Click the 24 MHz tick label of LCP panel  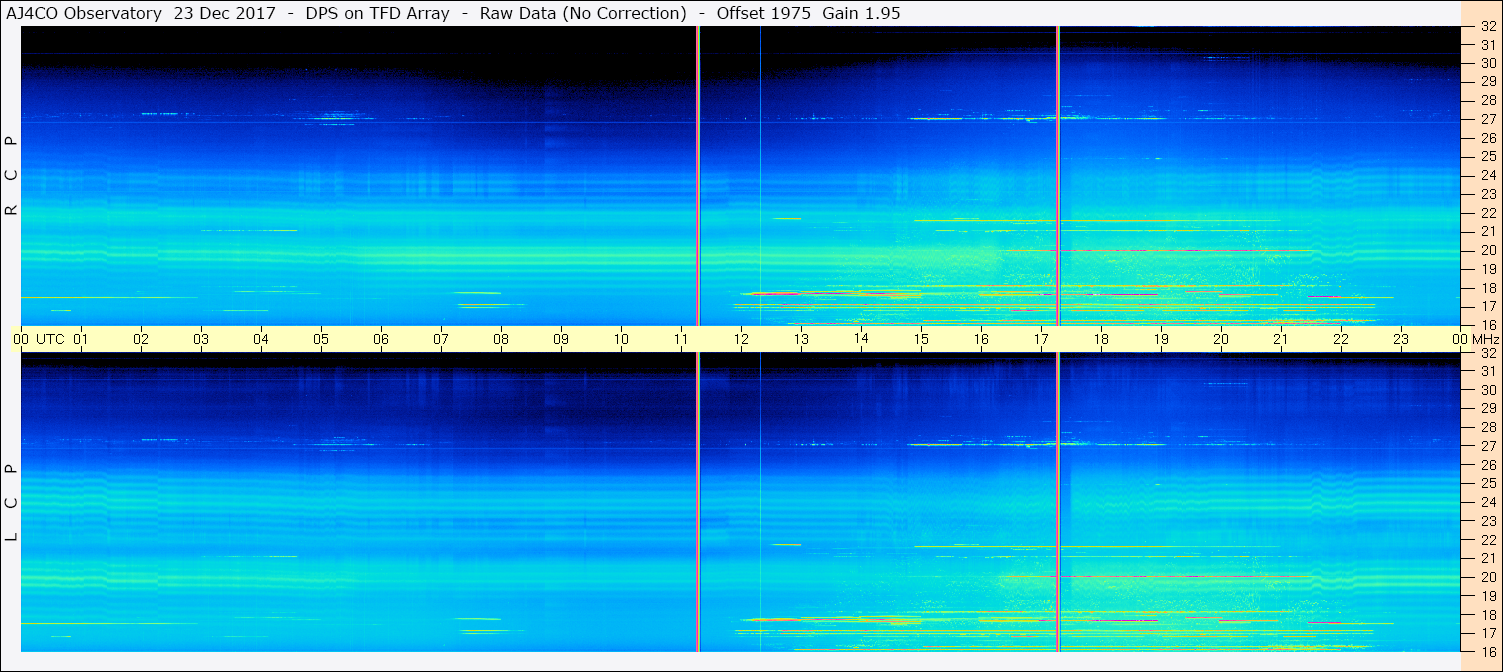tap(1488, 502)
